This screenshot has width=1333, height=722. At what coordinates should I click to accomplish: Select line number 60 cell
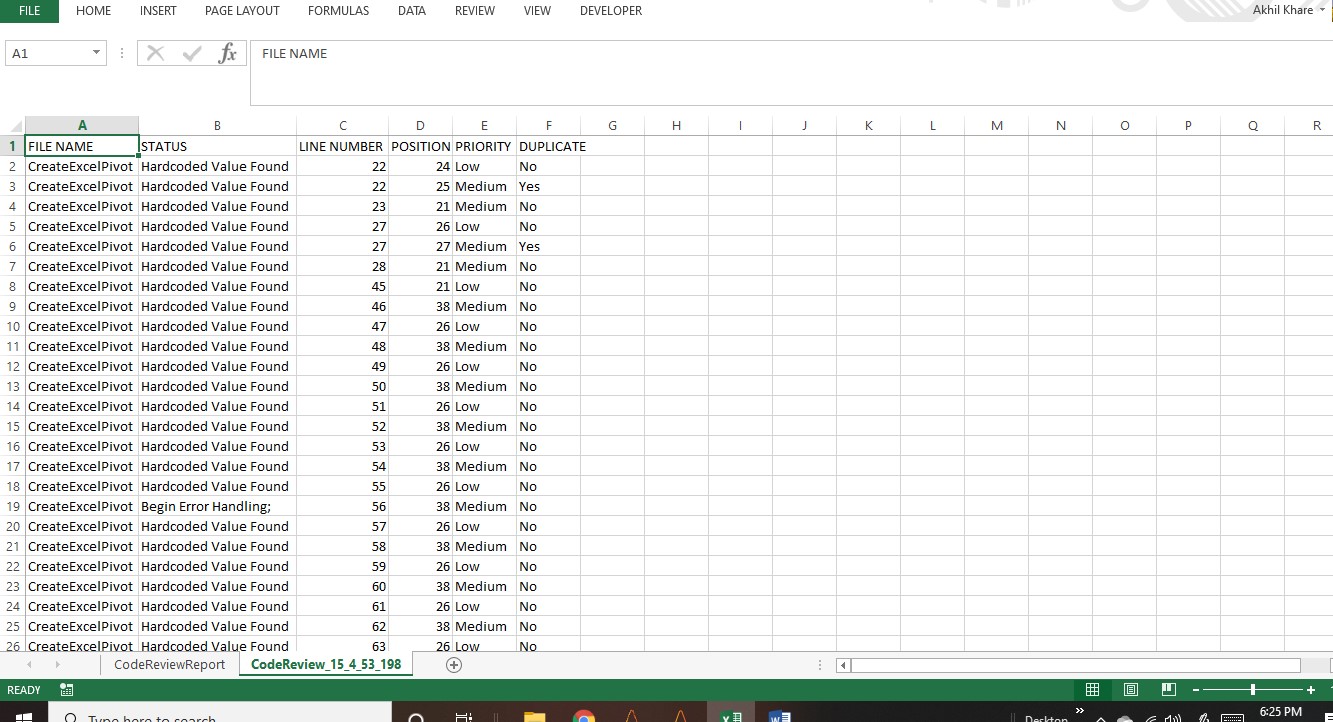[x=342, y=586]
